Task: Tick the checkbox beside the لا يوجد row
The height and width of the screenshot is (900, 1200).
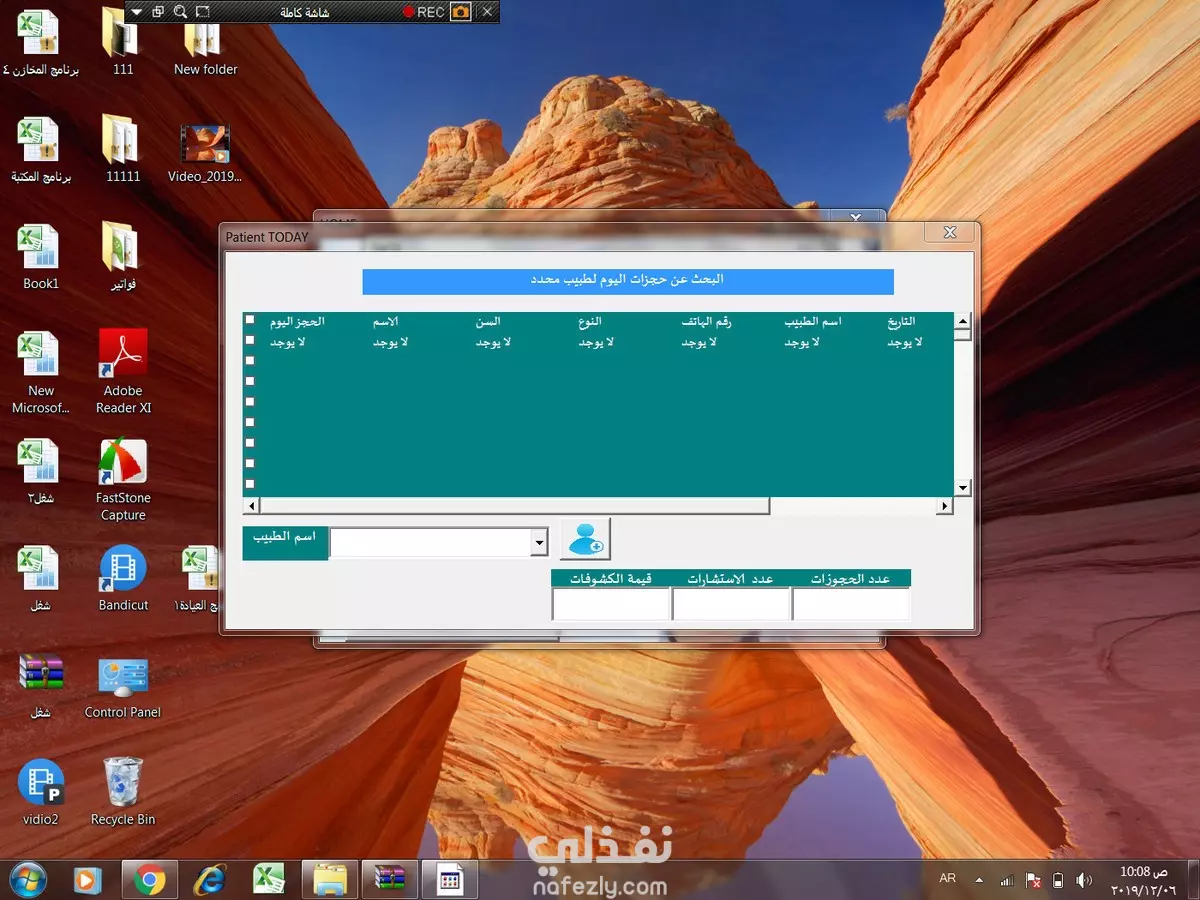Action: 250,340
